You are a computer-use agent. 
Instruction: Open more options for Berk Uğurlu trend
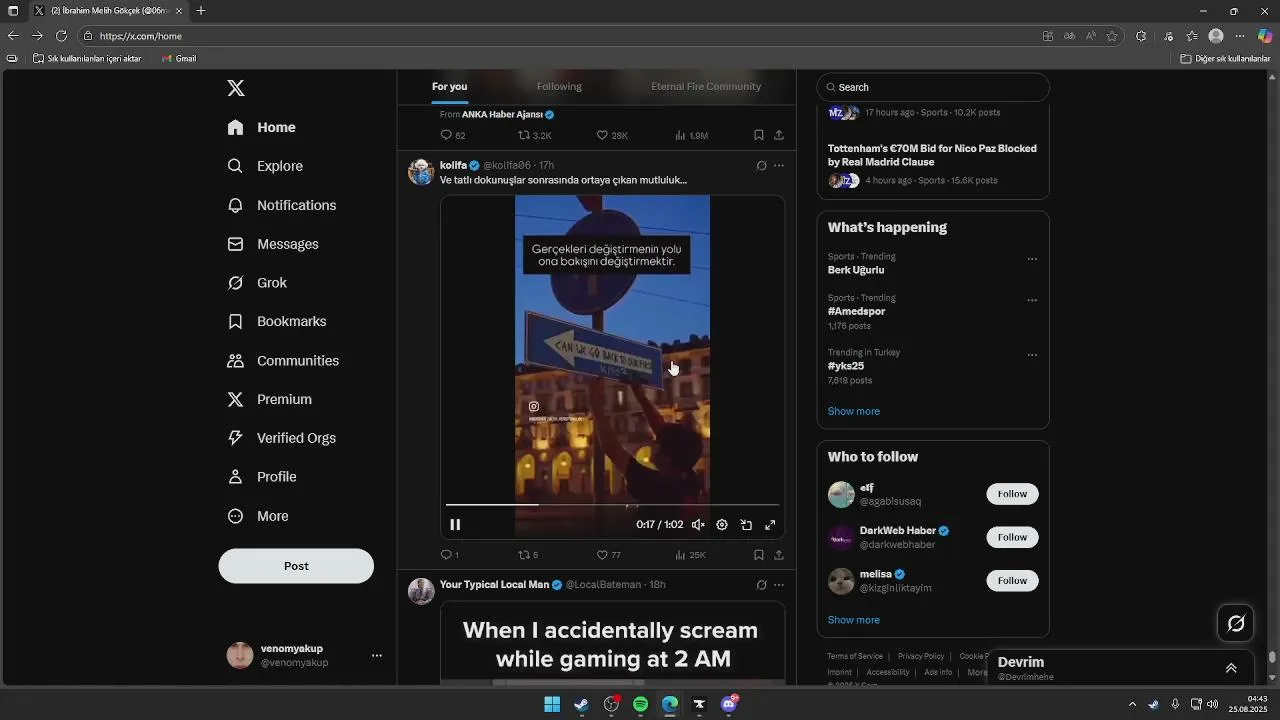click(1032, 259)
